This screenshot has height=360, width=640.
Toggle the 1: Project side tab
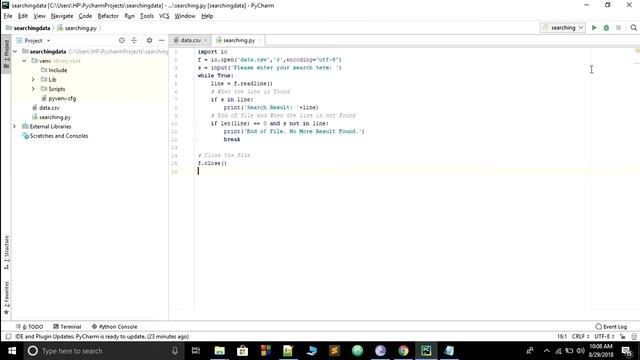click(6, 54)
